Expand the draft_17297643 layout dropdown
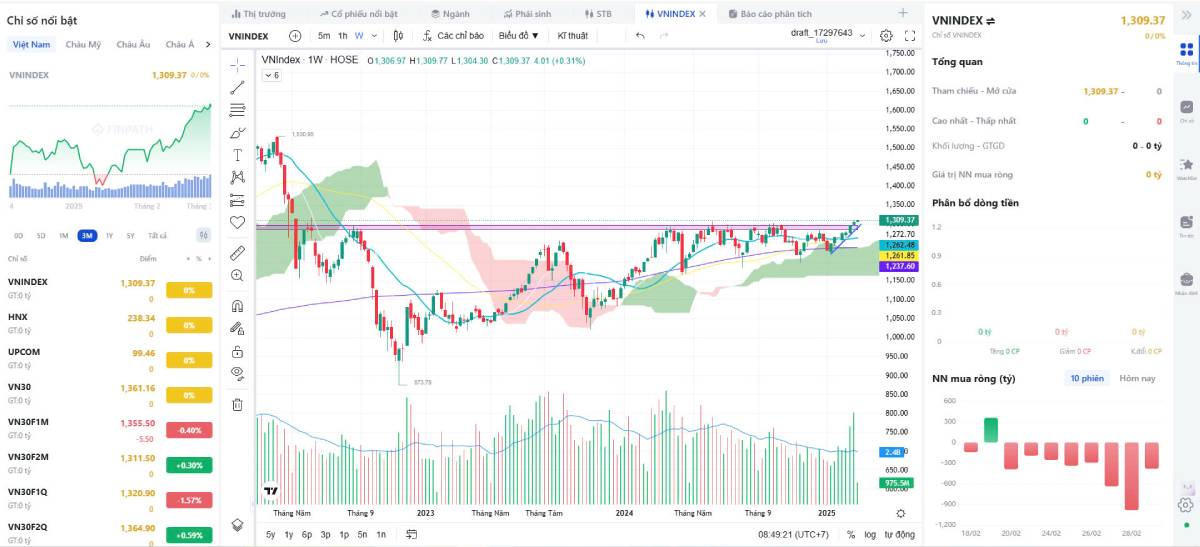This screenshot has height=547, width=1200. pyautogui.click(x=863, y=35)
